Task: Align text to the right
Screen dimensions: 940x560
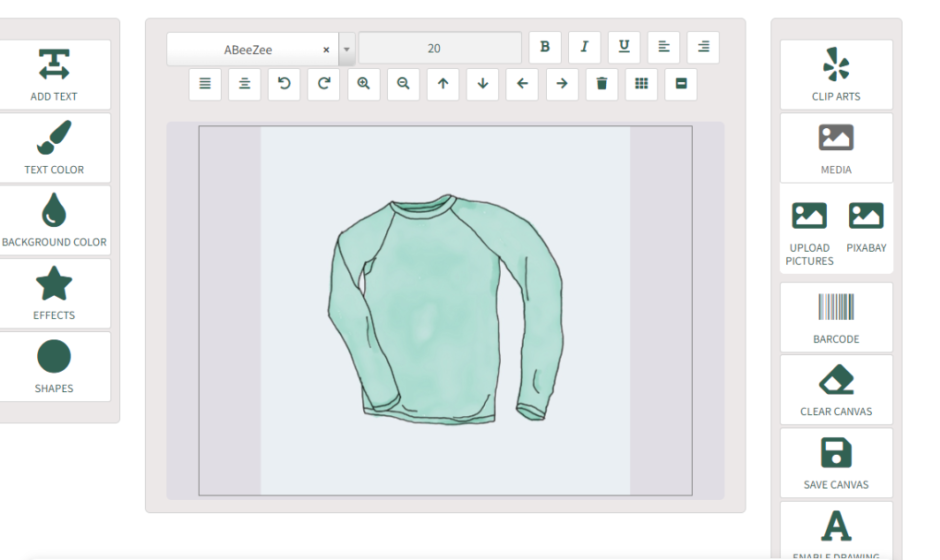Action: [x=703, y=47]
